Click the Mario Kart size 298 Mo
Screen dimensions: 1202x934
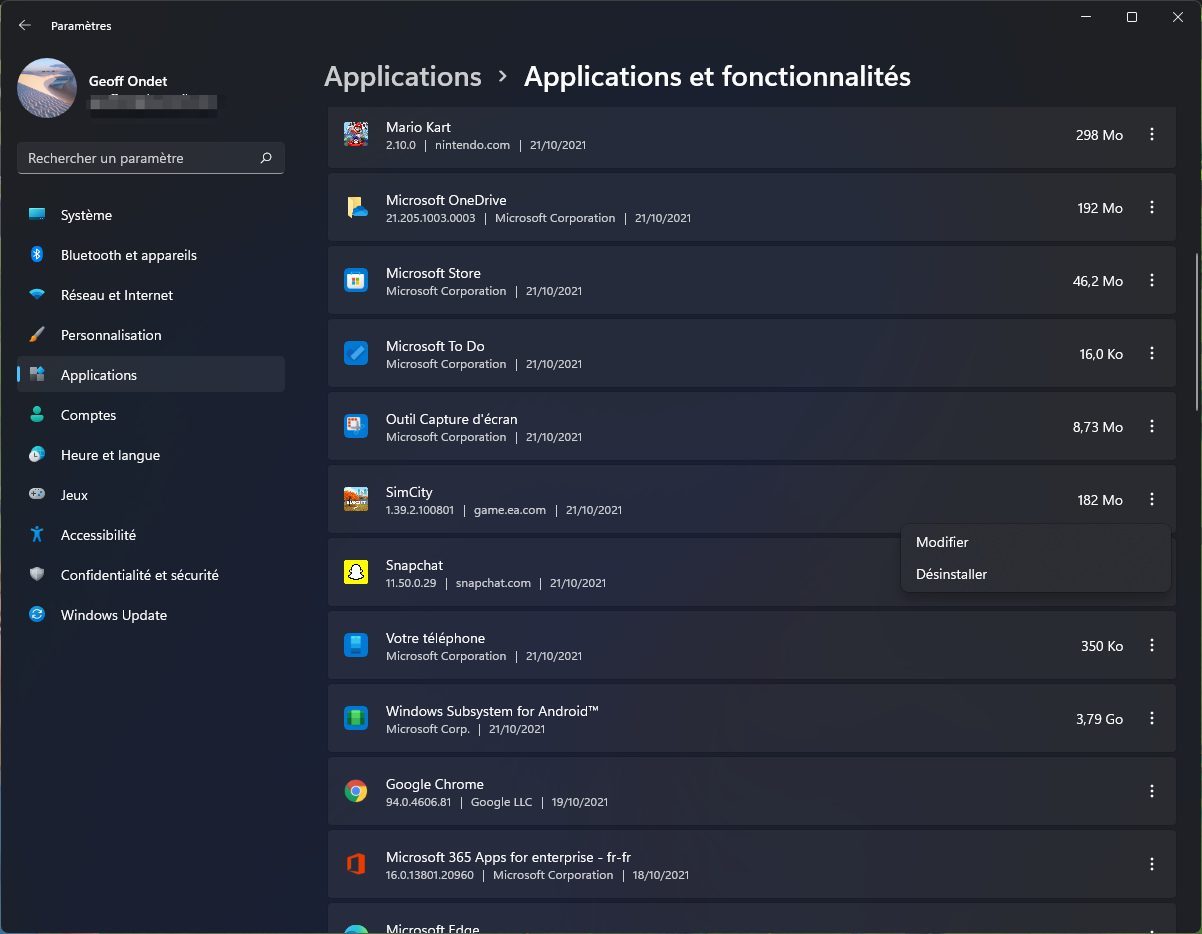(1100, 135)
